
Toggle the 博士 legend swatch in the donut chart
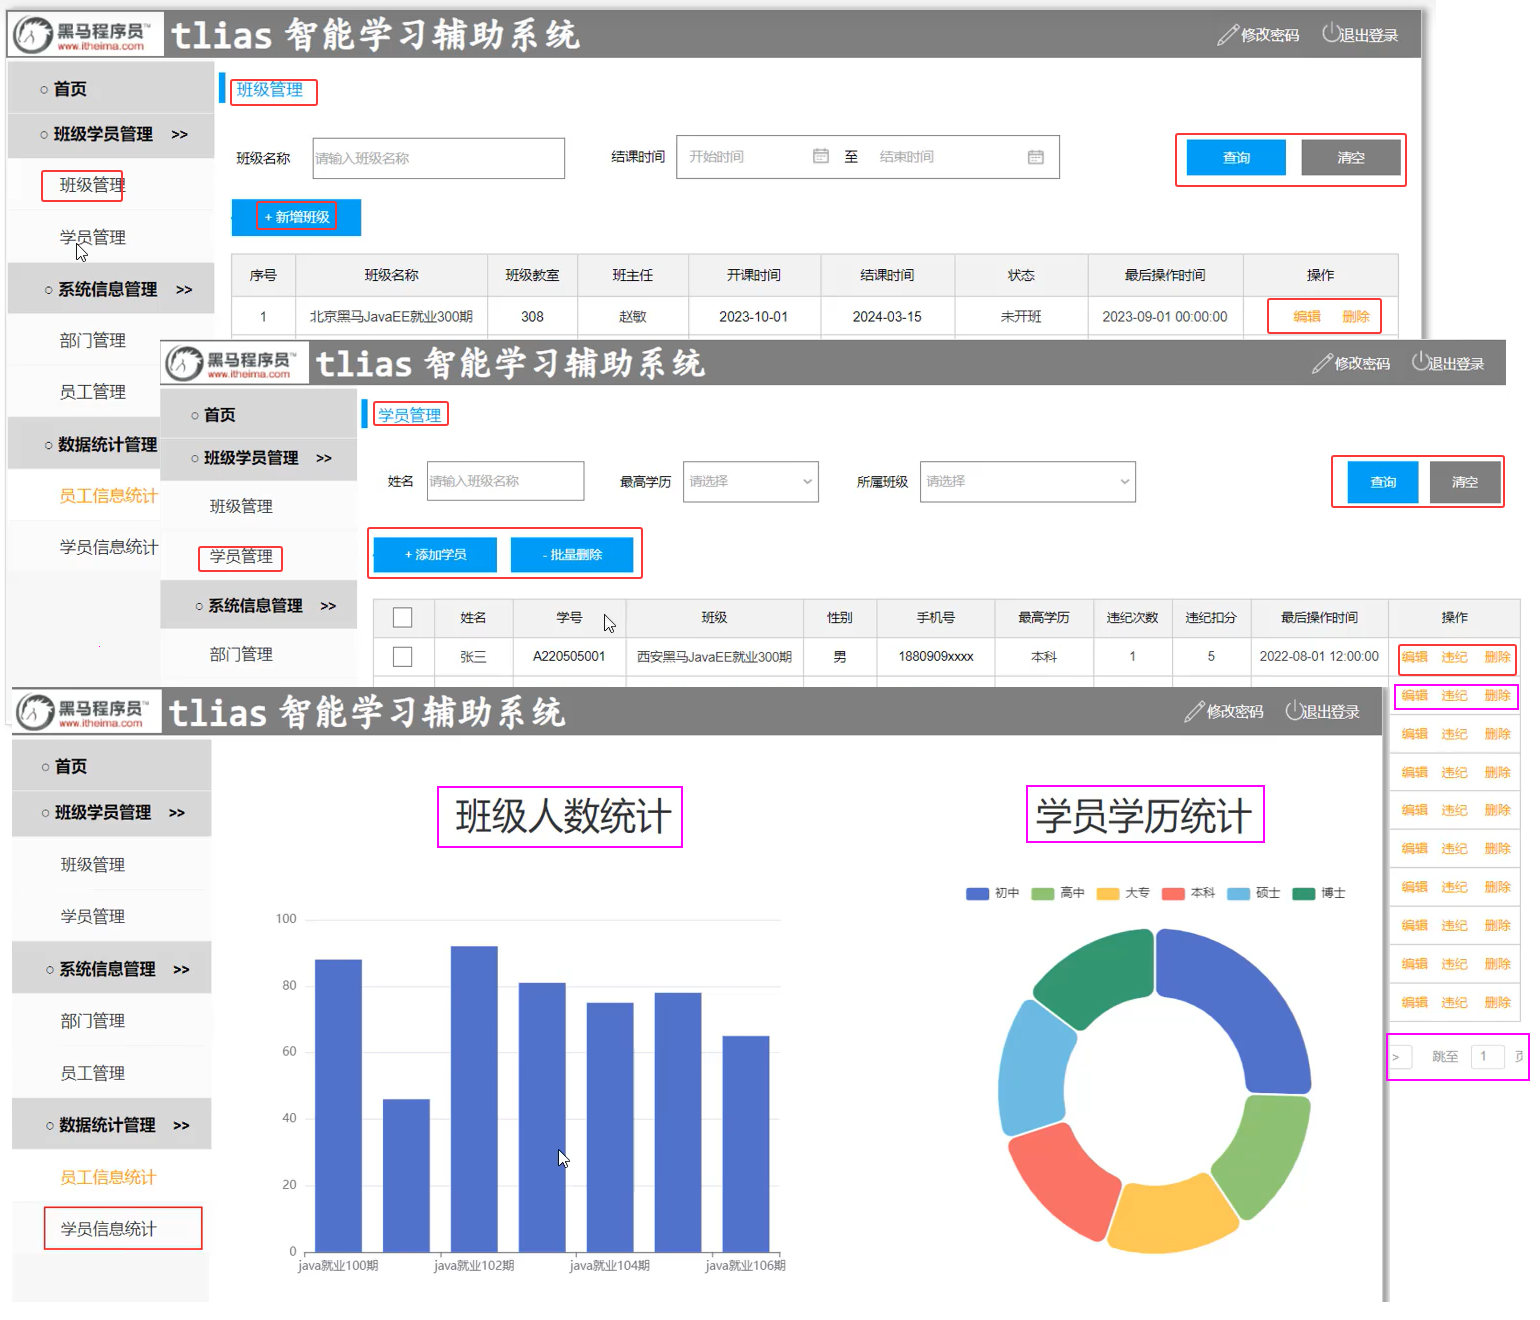pos(1303,893)
